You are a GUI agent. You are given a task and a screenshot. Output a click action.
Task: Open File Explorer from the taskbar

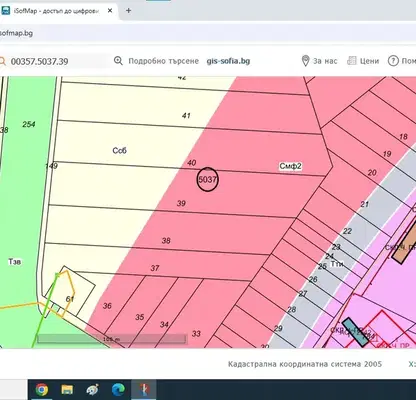coord(67,389)
